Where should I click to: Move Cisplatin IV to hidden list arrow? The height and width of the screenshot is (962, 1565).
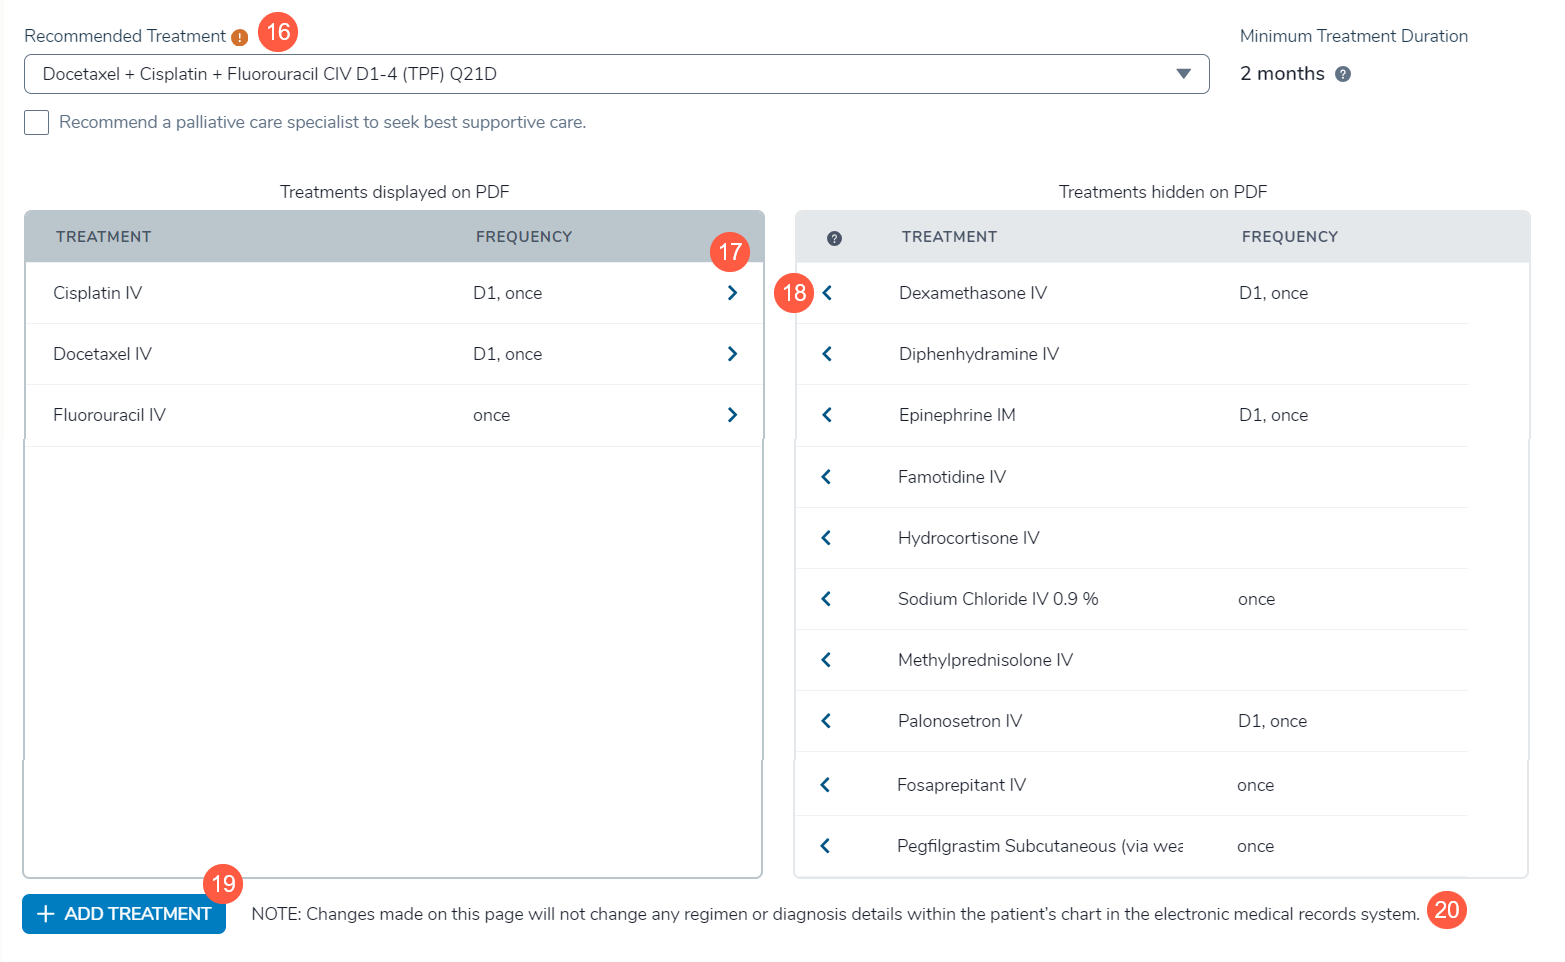click(x=732, y=293)
